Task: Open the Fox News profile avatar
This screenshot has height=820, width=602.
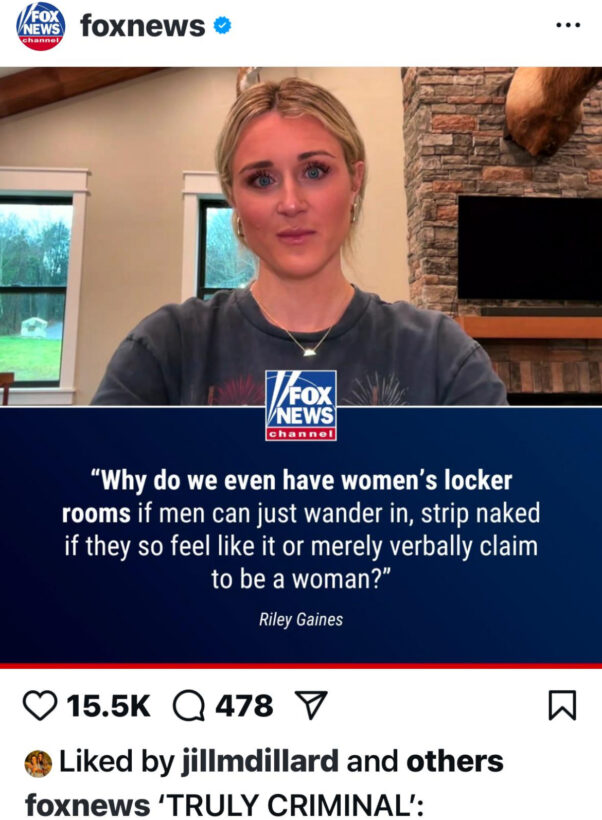Action: [41, 26]
